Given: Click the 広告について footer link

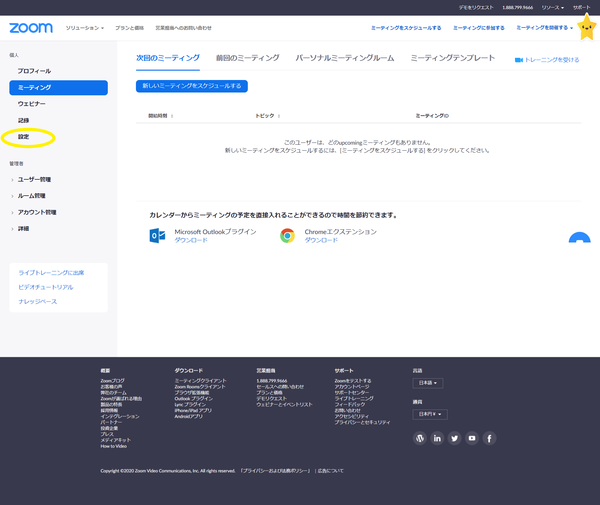Looking at the screenshot, I should [x=331, y=471].
